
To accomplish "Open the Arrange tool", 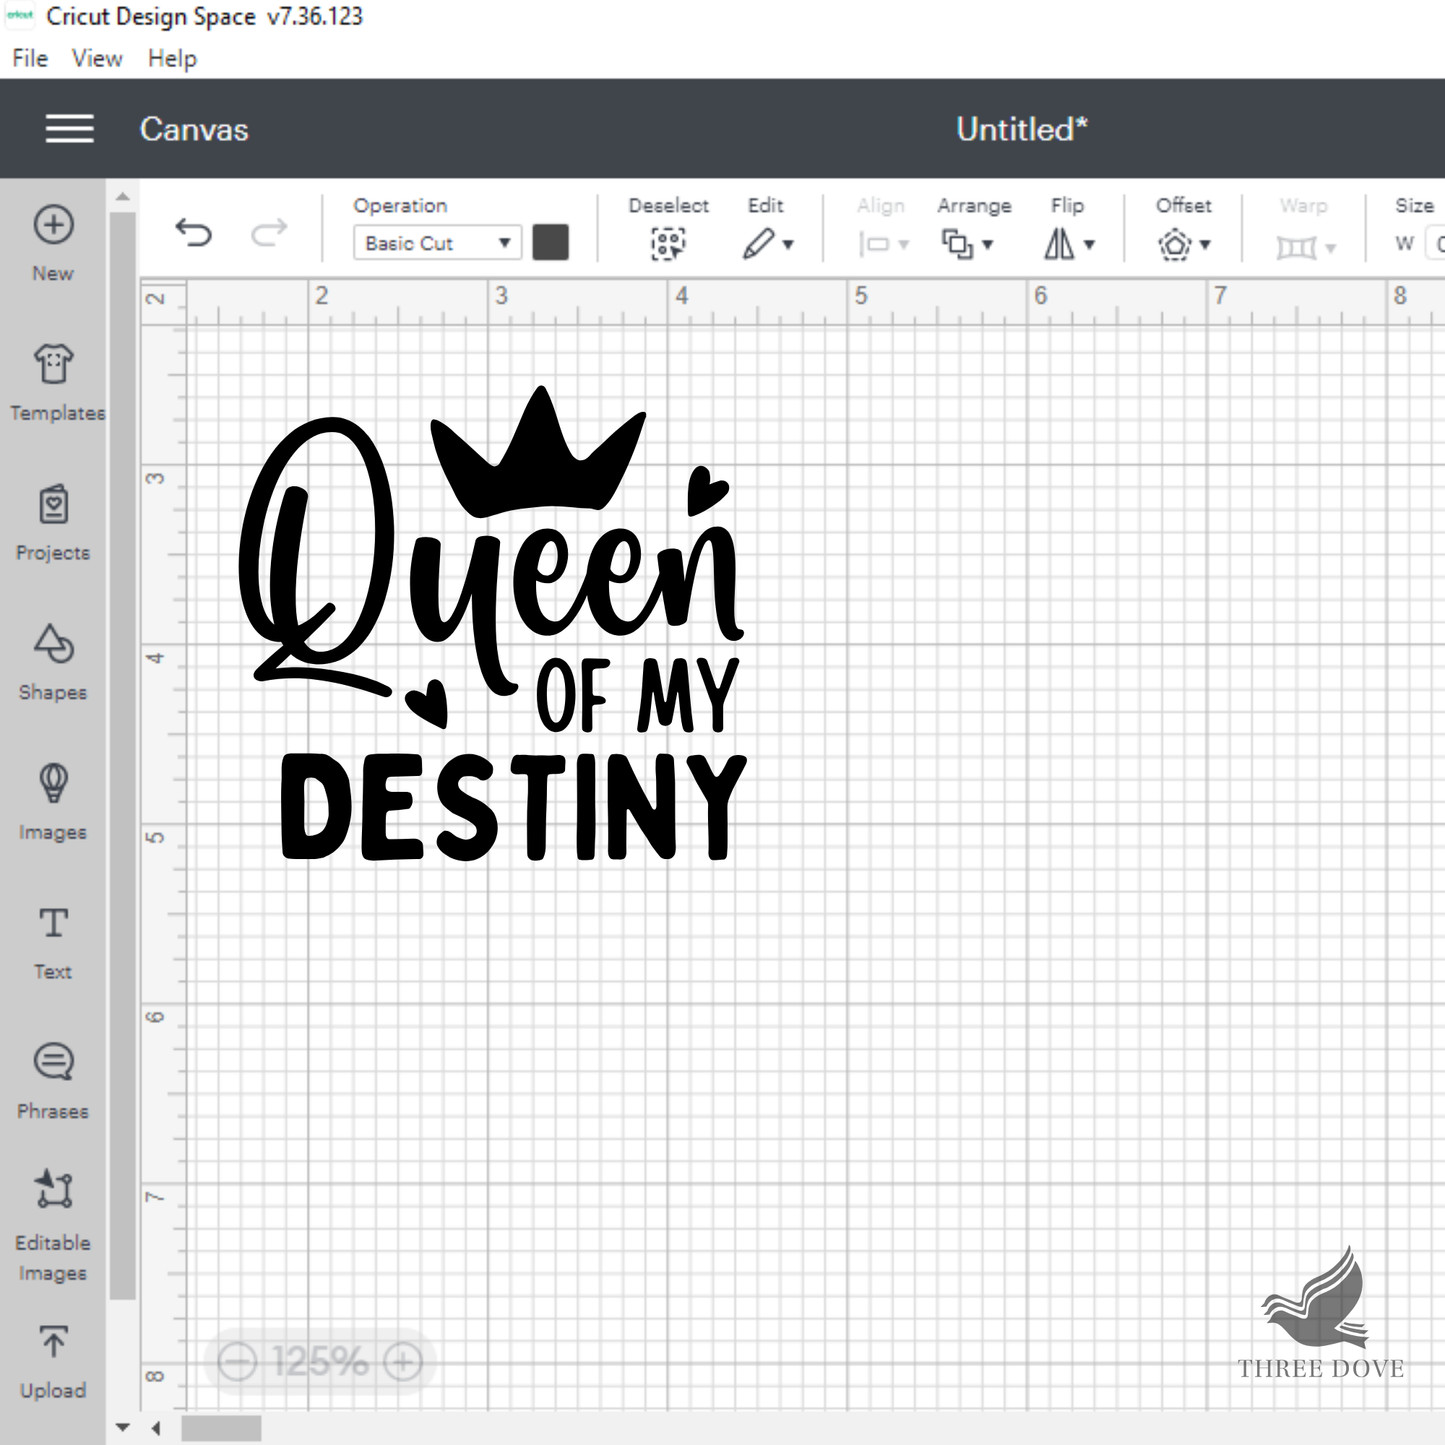I will [957, 243].
